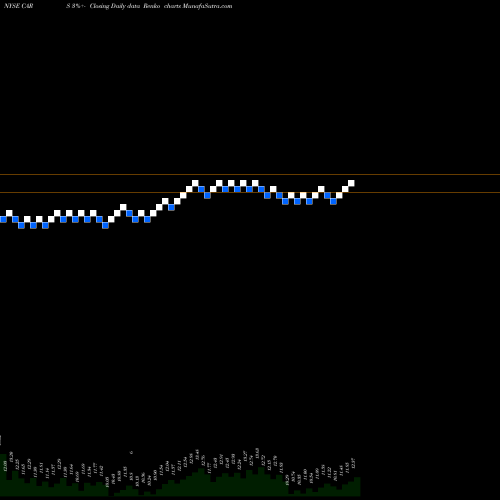Screen dimensions: 500x500
Task: Select the final white Renko brick
Action: pyautogui.click(x=351, y=183)
